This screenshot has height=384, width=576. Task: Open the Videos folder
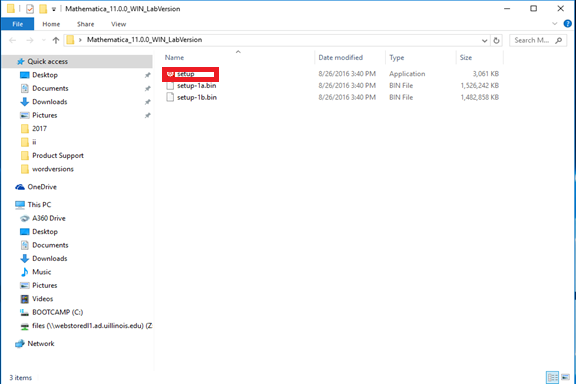43,299
